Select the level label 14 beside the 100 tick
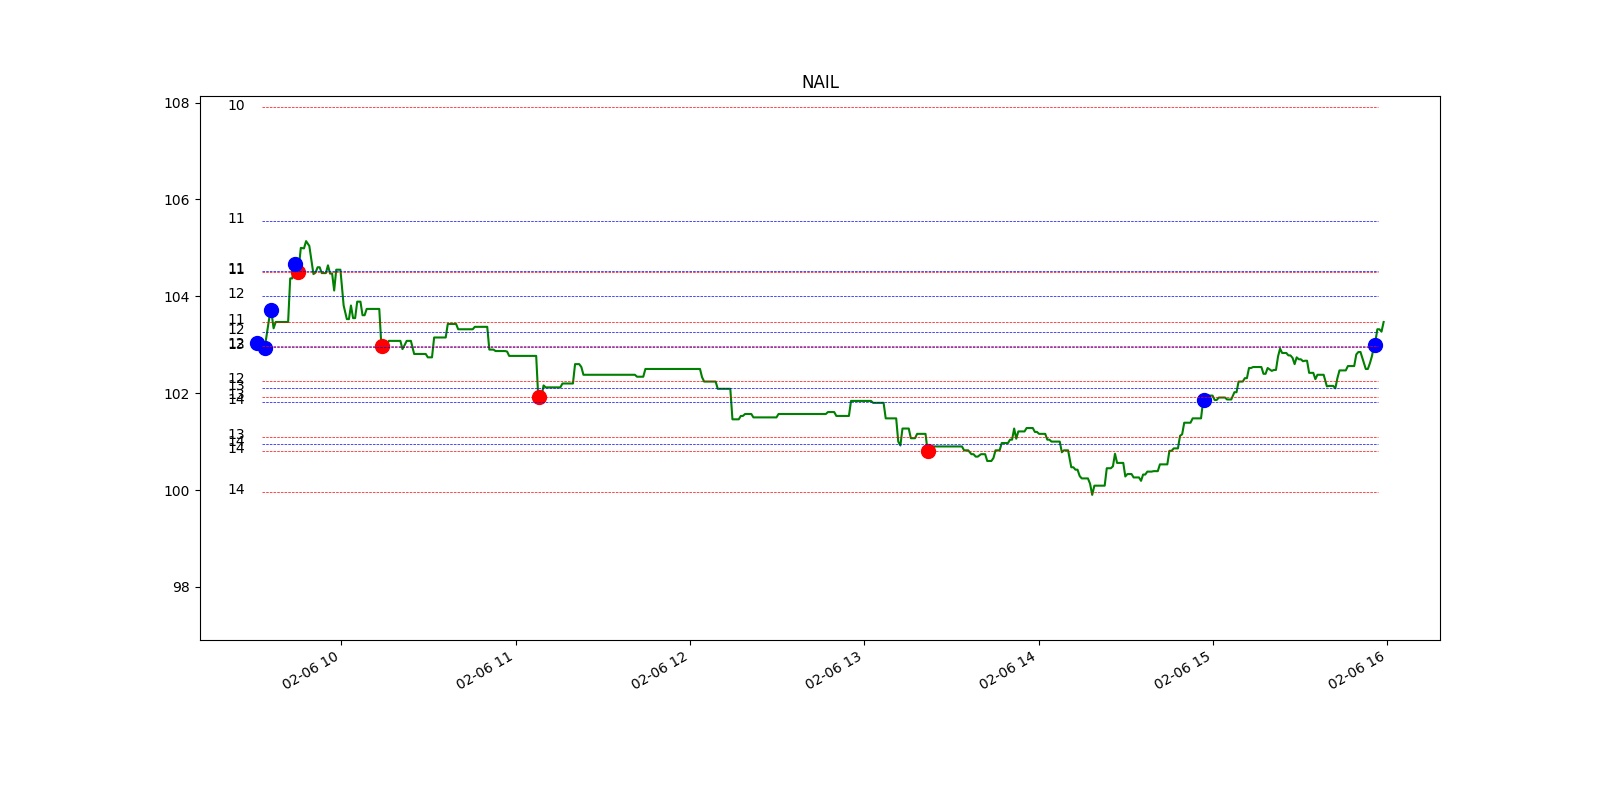The height and width of the screenshot is (800, 1600). click(236, 489)
